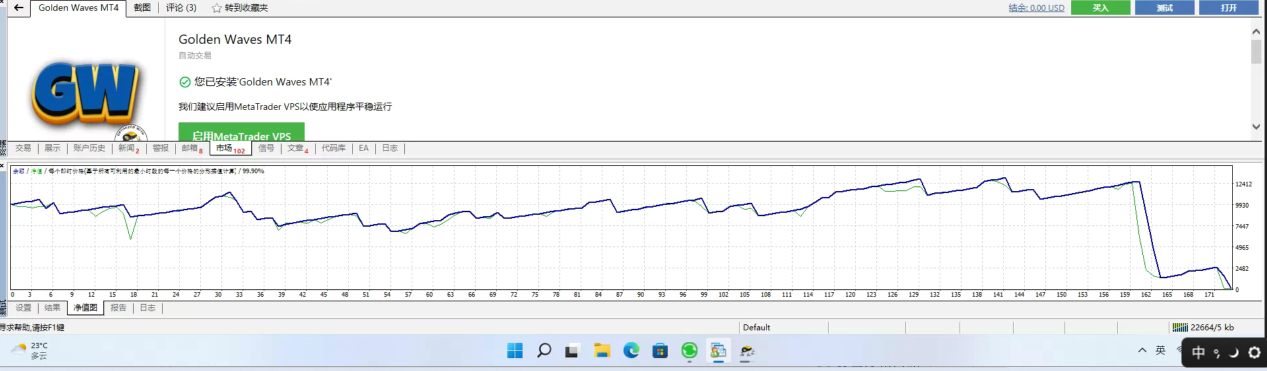Screen dimensions: 1267x371
Task: Switch to the 设置 tester tab
Action: 23,308
